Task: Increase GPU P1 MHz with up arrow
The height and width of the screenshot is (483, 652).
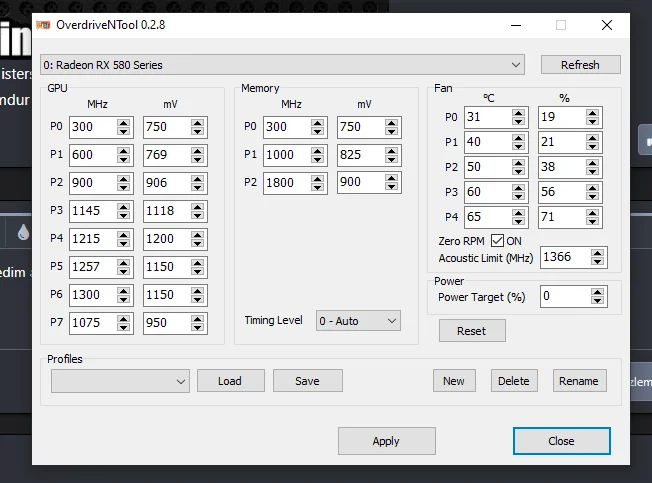Action: [x=123, y=150]
